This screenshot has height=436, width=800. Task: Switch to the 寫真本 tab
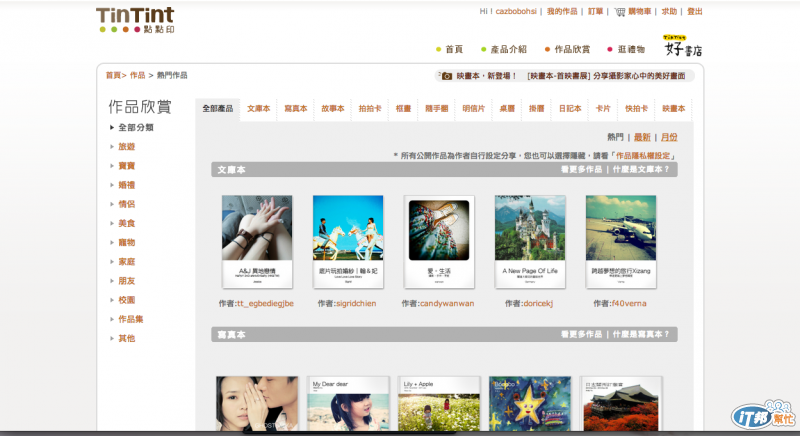296,109
